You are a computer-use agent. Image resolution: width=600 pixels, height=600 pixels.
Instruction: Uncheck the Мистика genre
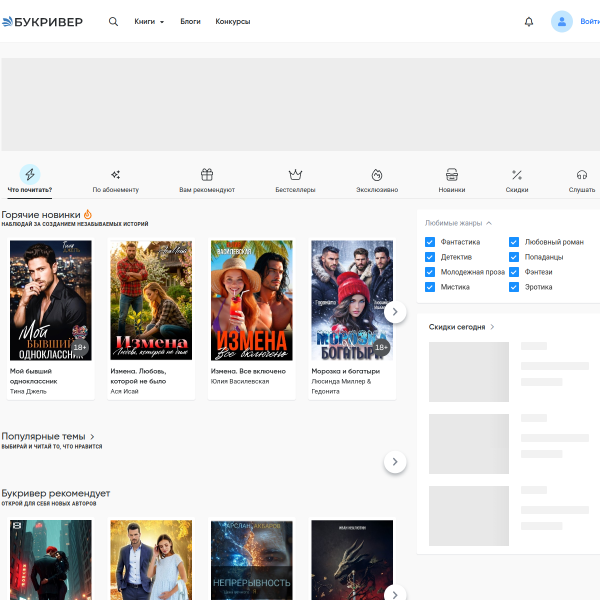click(430, 287)
